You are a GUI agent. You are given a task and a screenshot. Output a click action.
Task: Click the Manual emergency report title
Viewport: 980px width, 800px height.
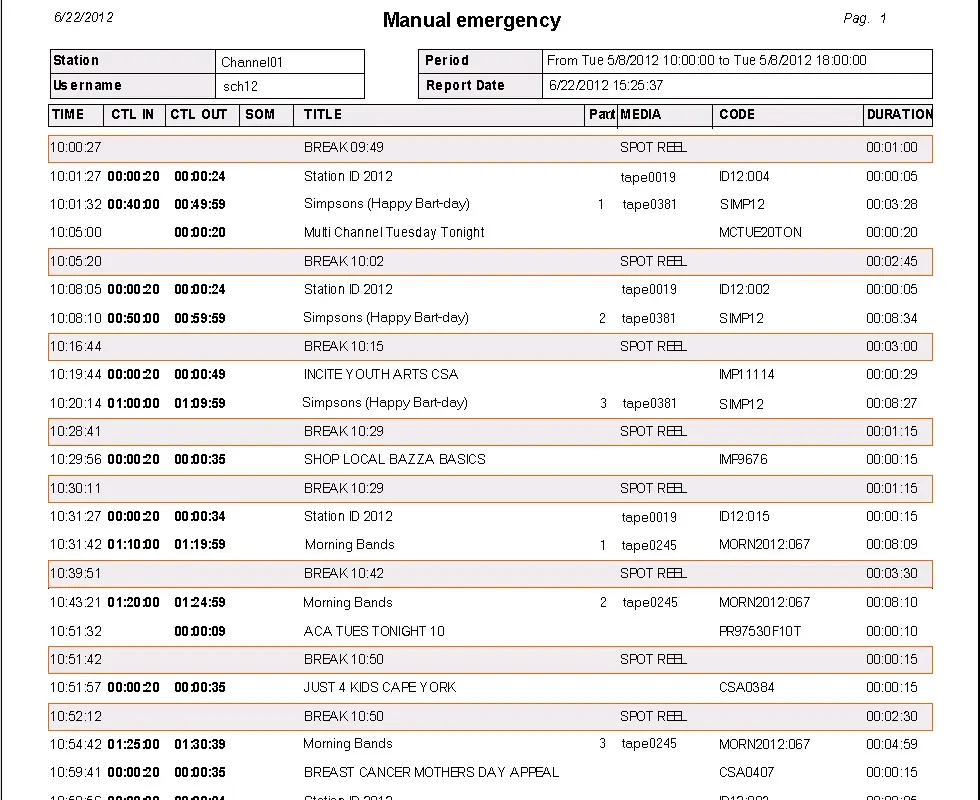click(x=472, y=20)
